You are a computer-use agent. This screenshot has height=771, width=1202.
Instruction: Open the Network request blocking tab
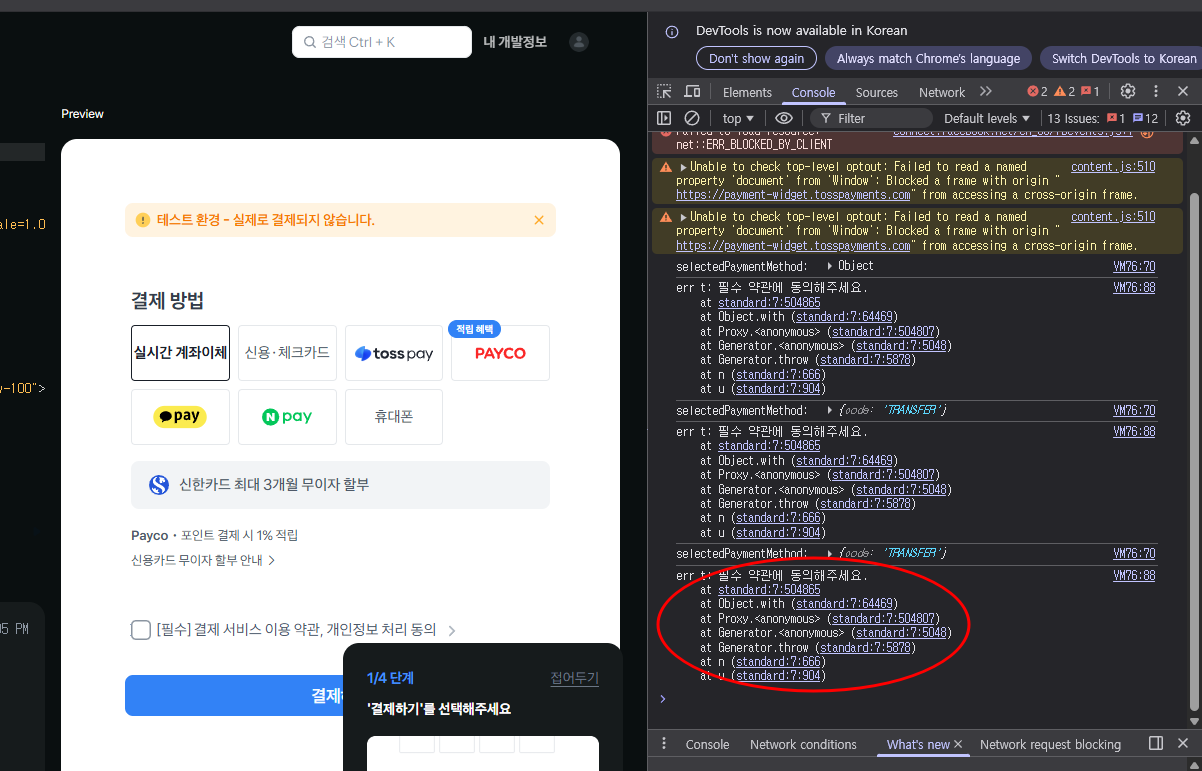(1050, 744)
